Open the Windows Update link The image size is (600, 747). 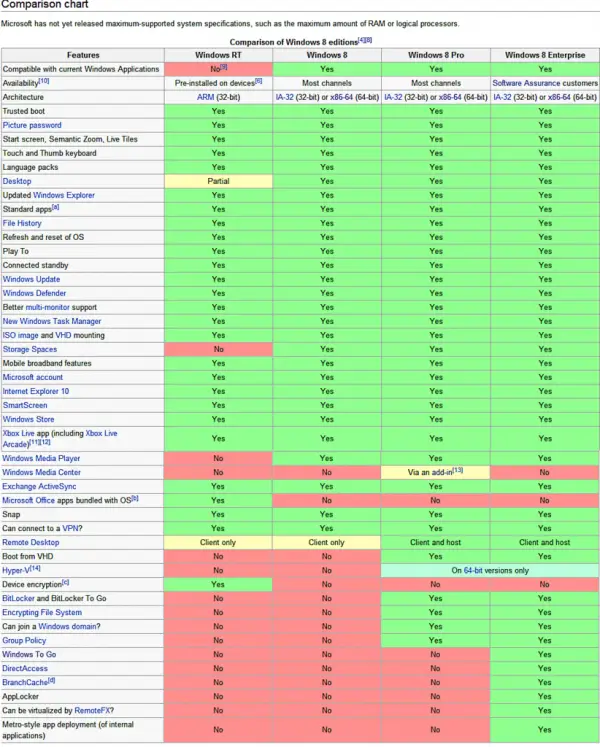point(31,279)
